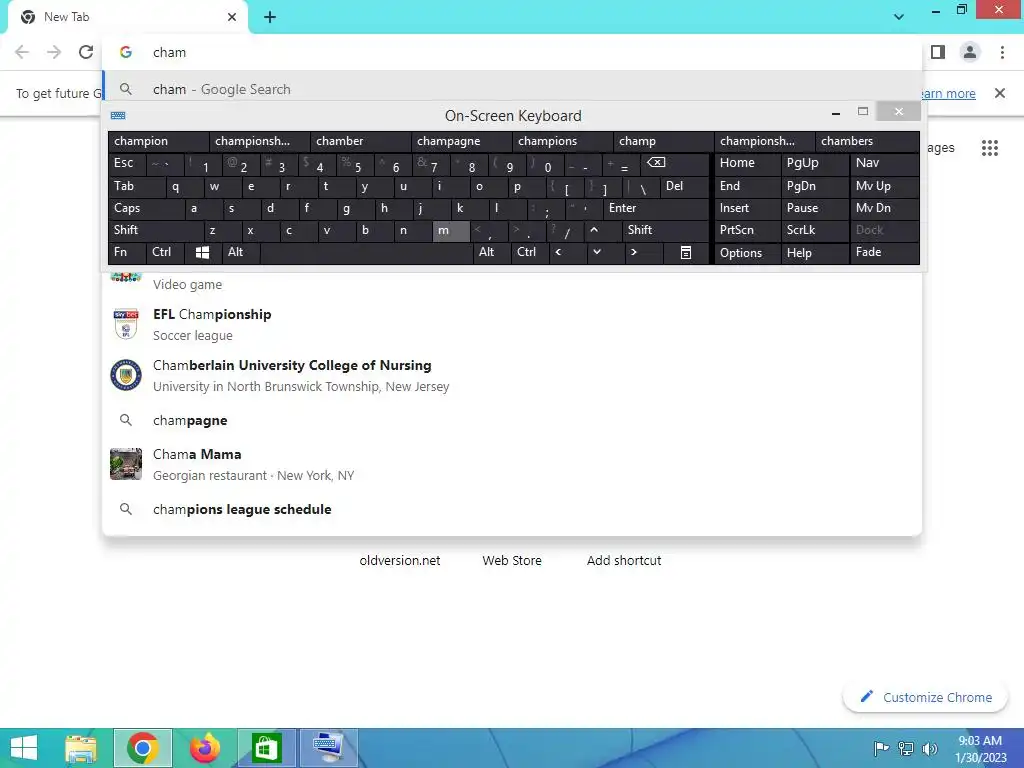Select the EFL Championship suggestion
The image size is (1024, 768).
(513, 325)
